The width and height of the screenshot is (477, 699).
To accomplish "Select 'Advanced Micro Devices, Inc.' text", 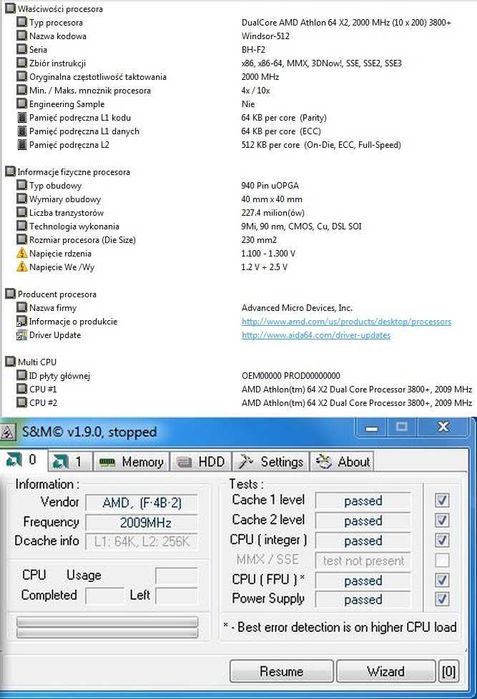I will [x=297, y=308].
